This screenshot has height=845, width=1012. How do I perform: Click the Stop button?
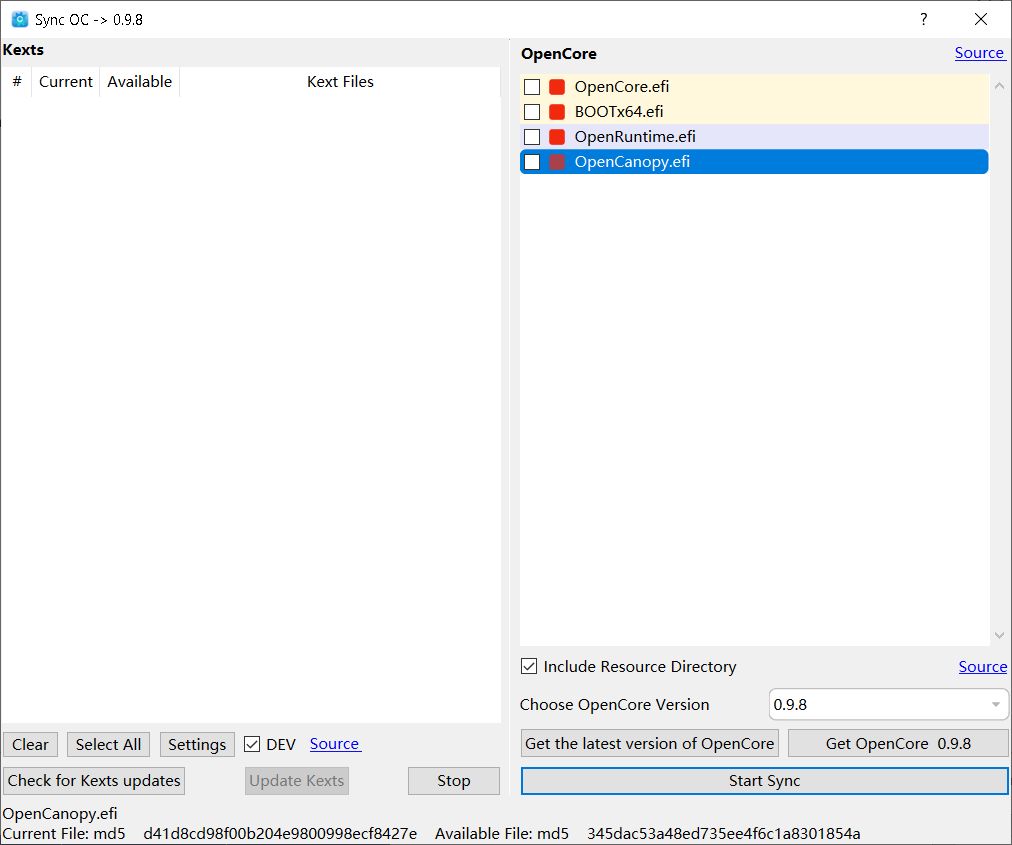click(x=454, y=781)
